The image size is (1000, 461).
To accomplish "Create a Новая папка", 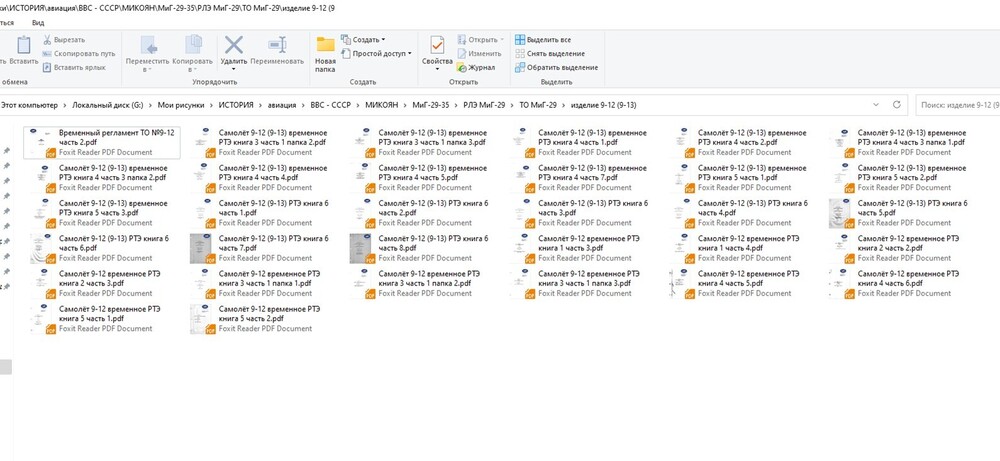I will coord(325,54).
